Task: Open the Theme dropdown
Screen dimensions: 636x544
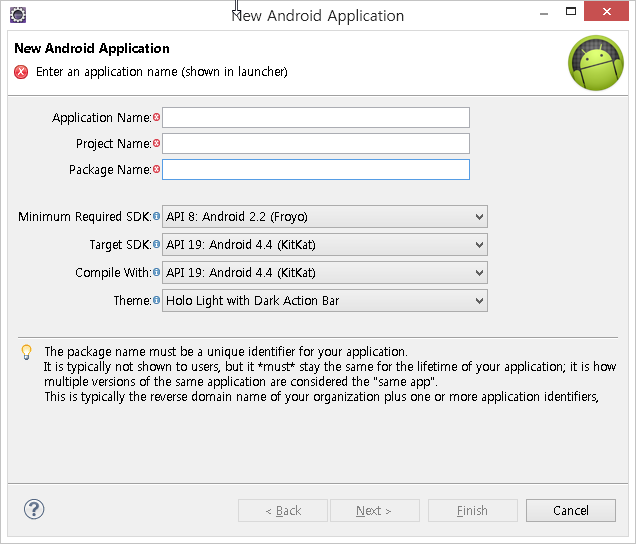Action: click(x=325, y=301)
